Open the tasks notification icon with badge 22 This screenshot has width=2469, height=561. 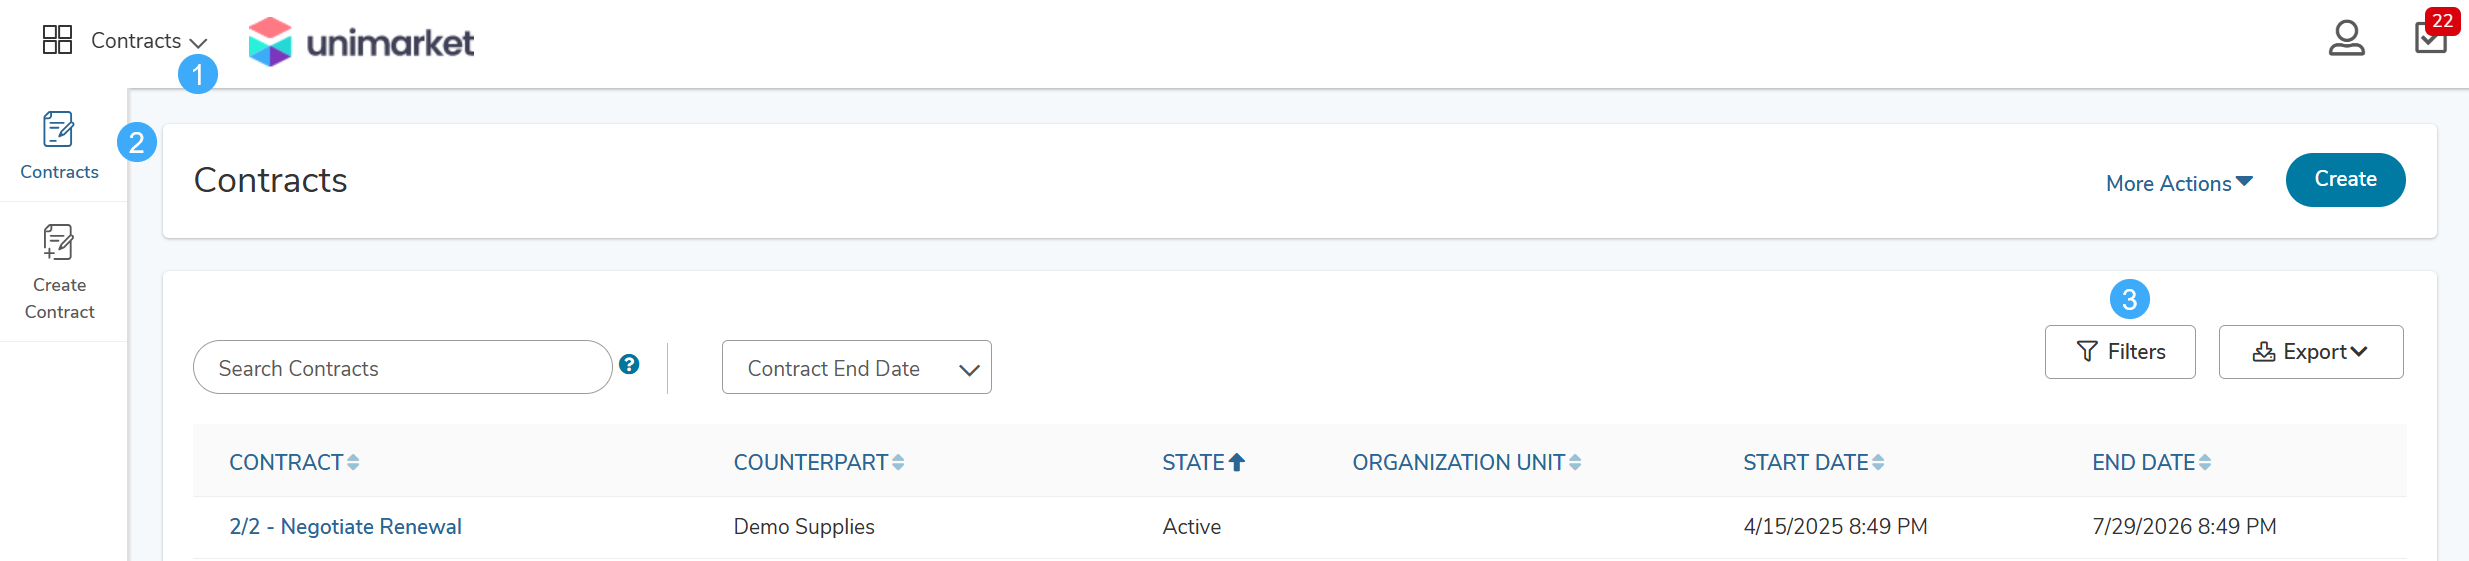pyautogui.click(x=2432, y=35)
